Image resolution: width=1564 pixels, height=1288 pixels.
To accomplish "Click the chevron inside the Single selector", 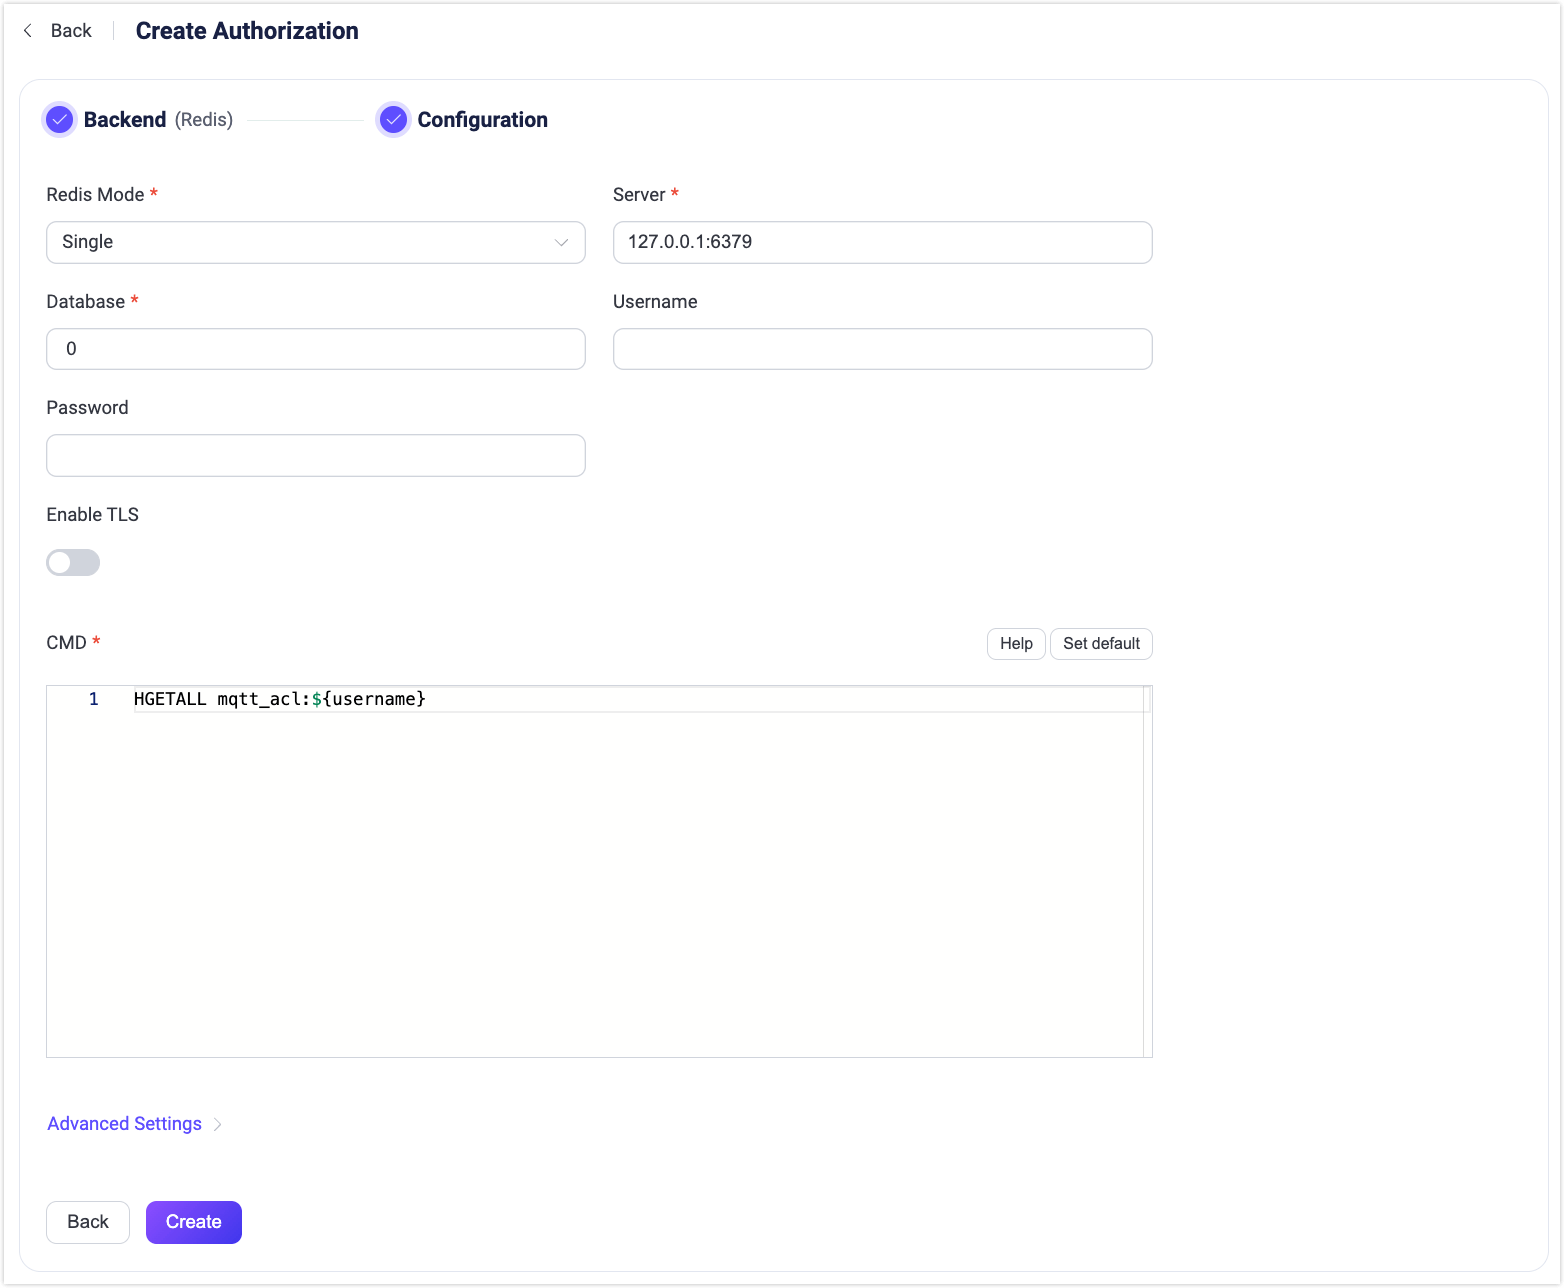I will pos(561,242).
